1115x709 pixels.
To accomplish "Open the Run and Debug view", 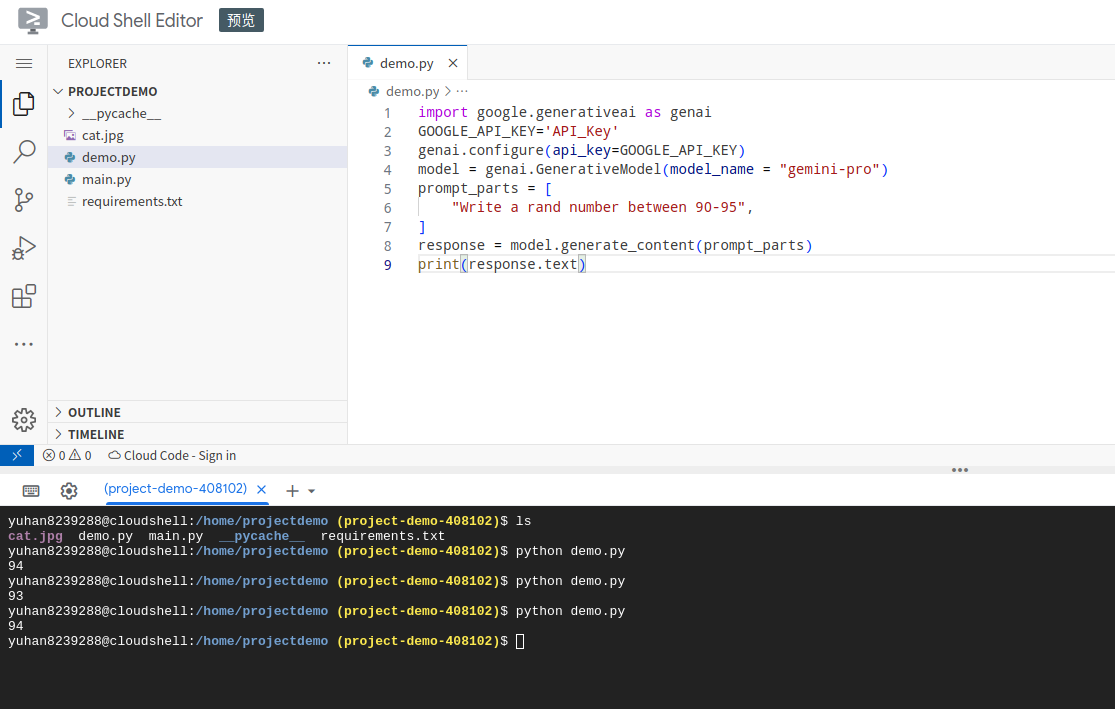I will coord(24,248).
